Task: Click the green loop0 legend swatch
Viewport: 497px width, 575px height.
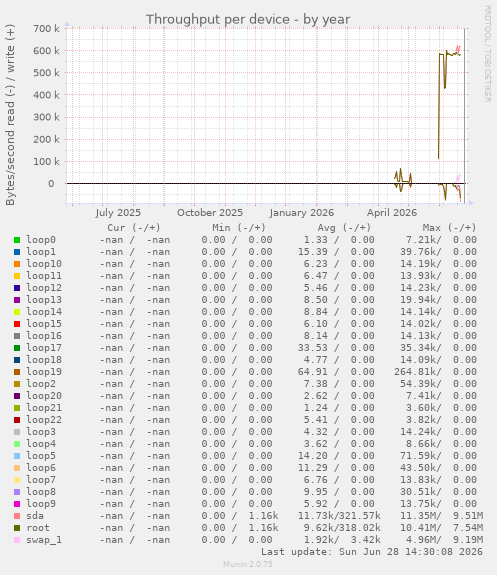Action: tap(17, 240)
